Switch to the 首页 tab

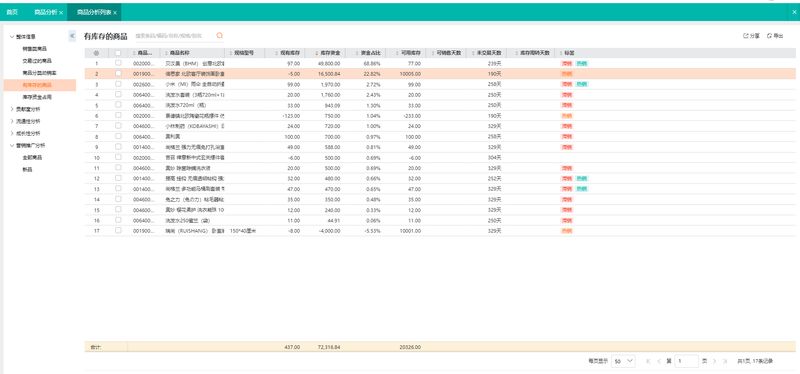point(12,12)
